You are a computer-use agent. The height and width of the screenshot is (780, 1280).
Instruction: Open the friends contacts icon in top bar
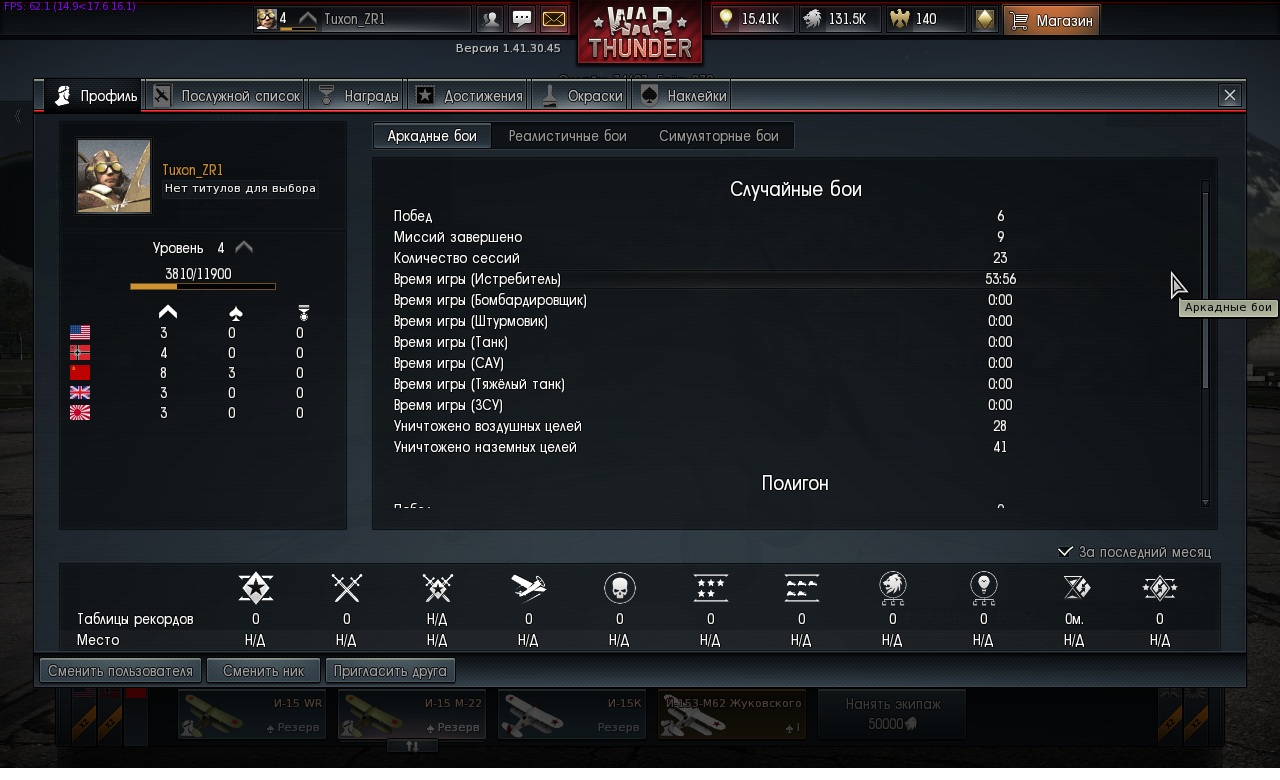[490, 19]
